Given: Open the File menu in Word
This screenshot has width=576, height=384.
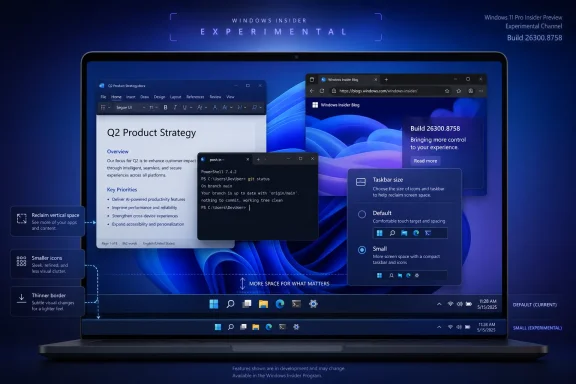Looking at the screenshot, I should point(103,97).
